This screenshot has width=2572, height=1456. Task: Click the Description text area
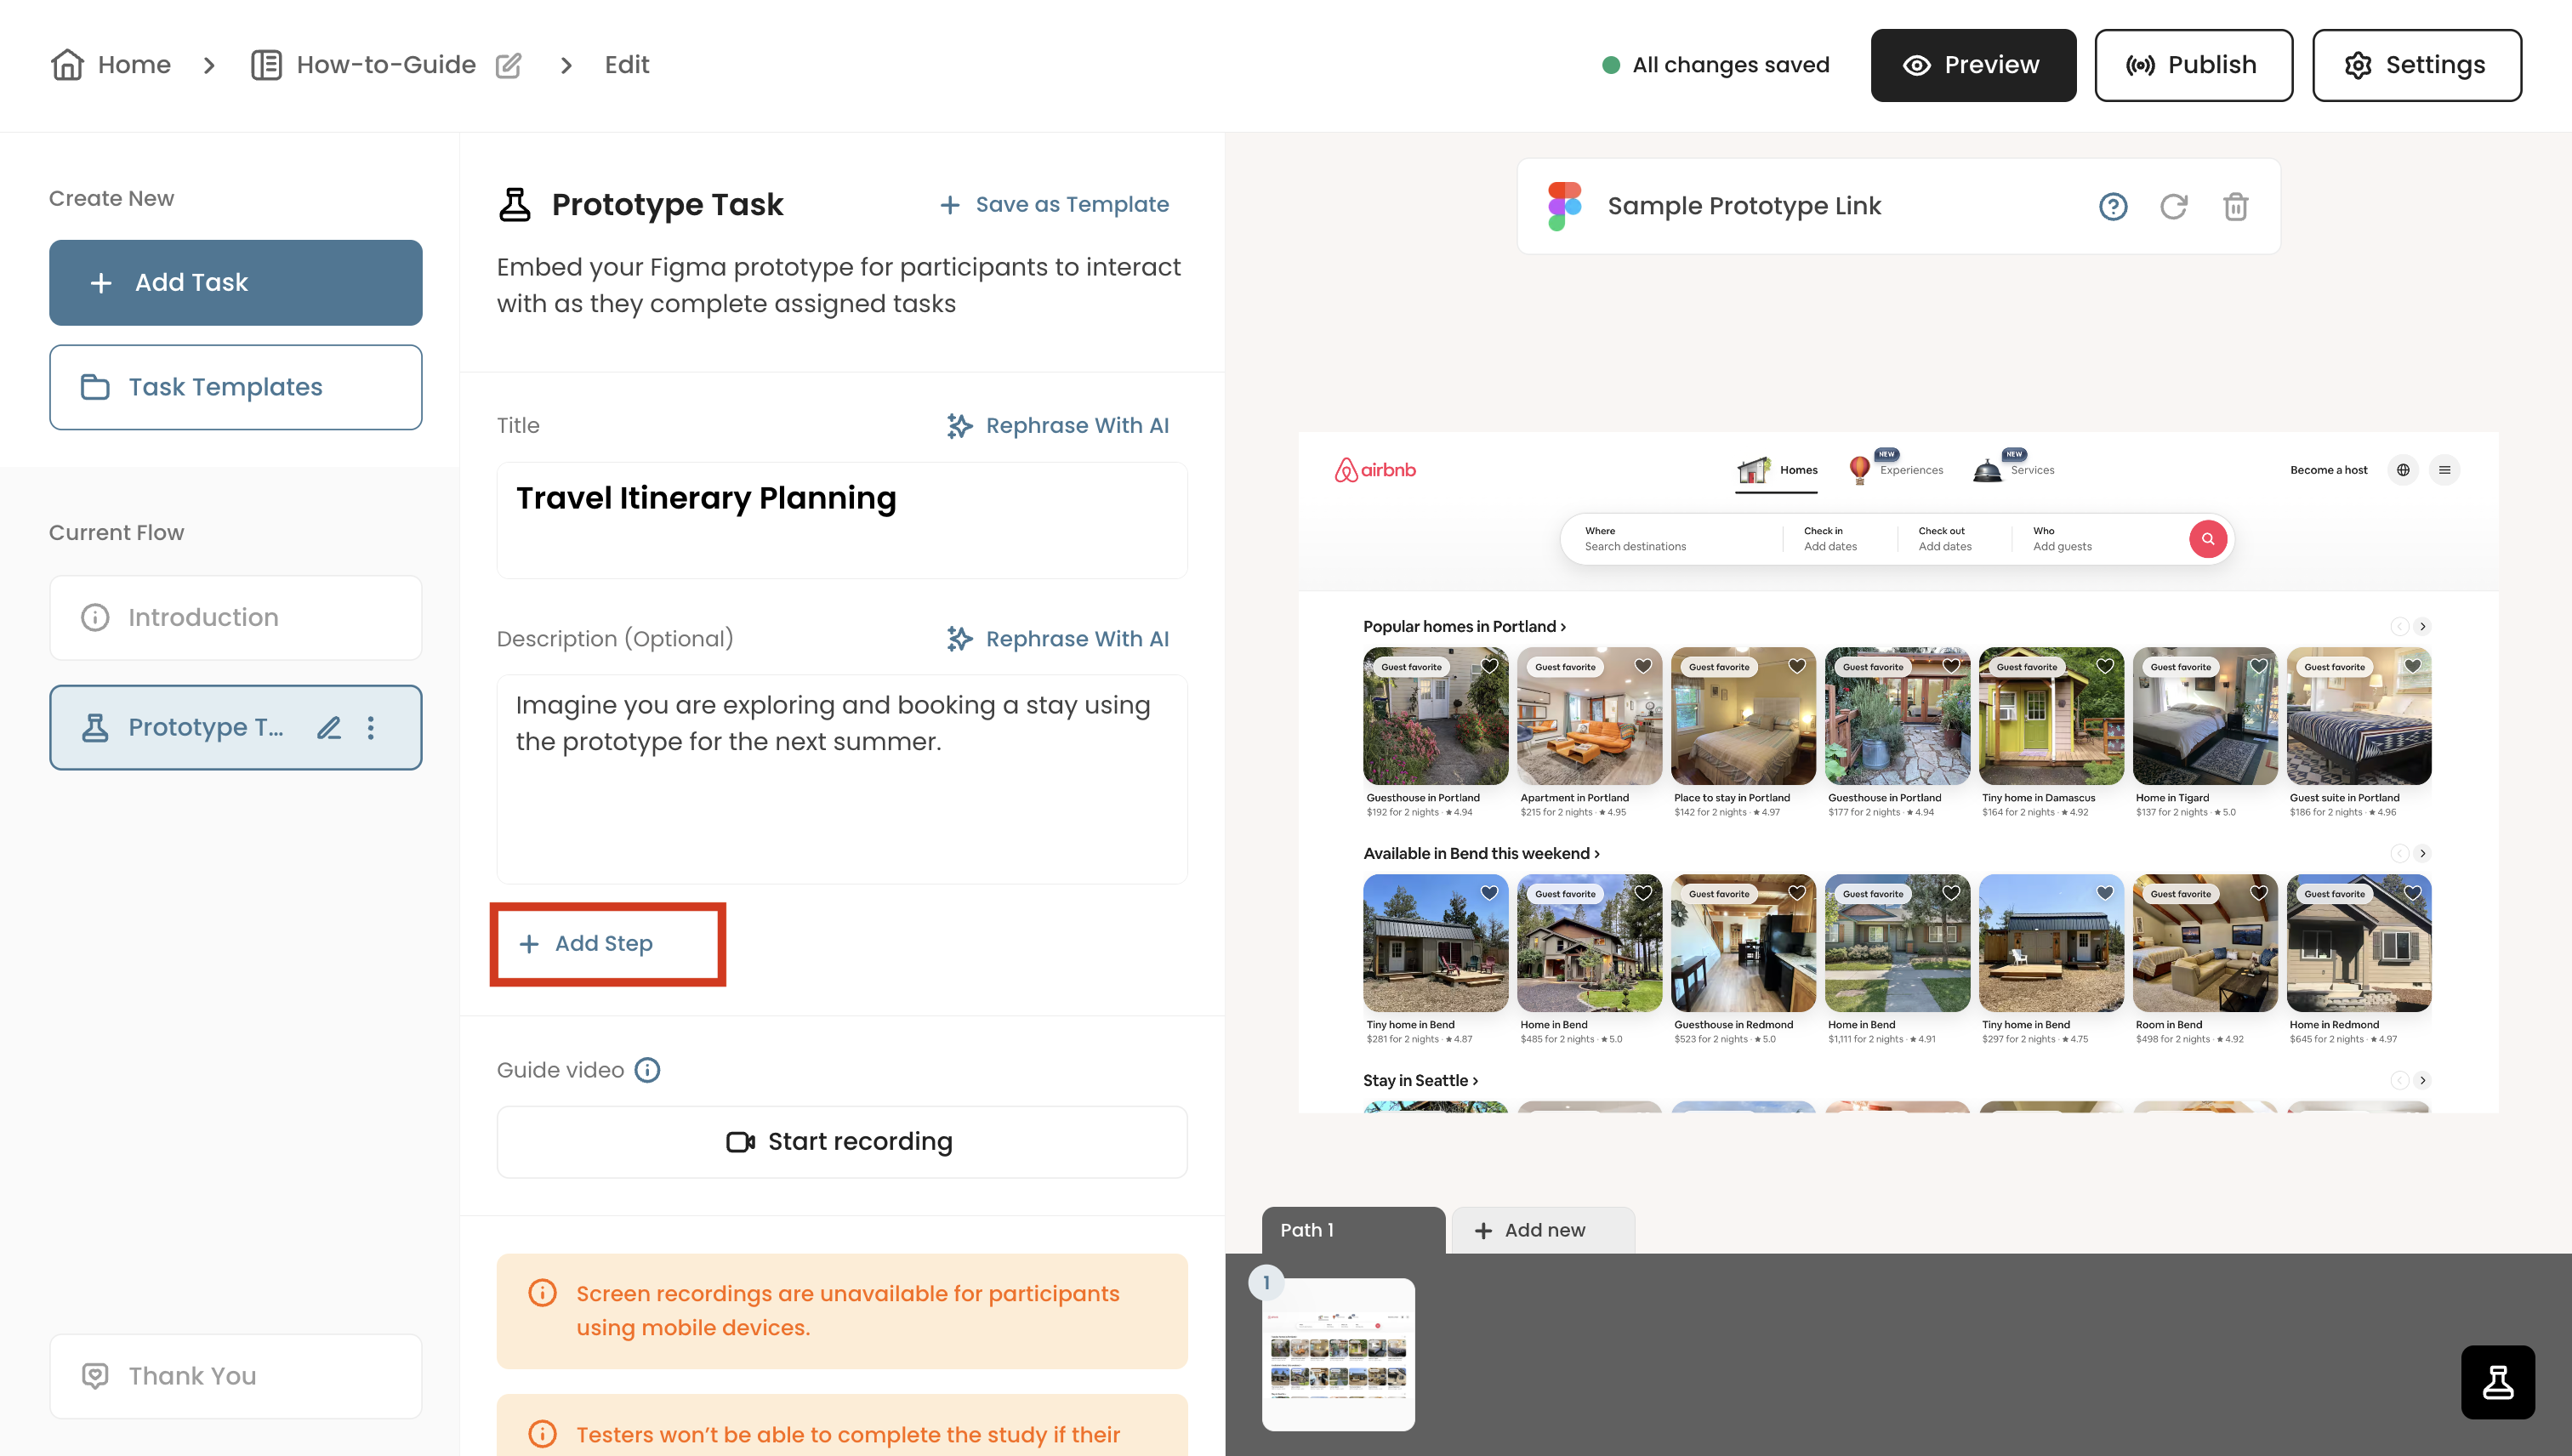841,779
